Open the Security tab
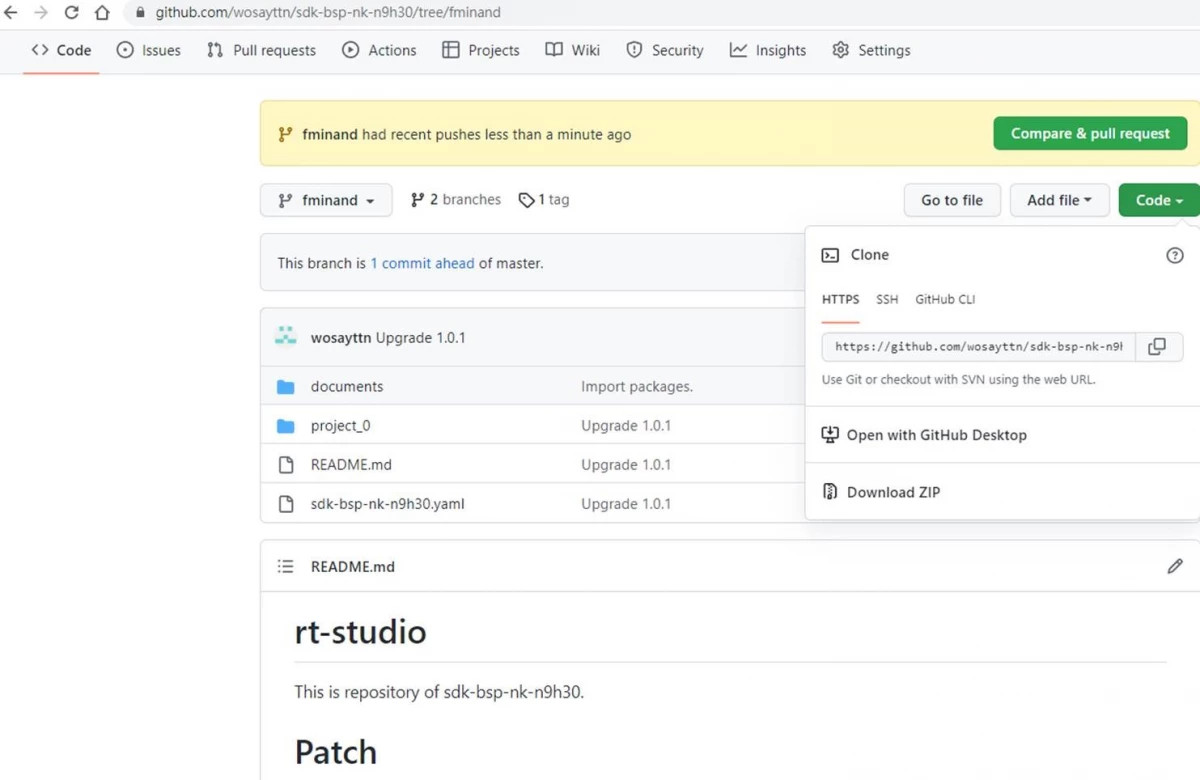This screenshot has width=1200, height=780. (x=665, y=50)
